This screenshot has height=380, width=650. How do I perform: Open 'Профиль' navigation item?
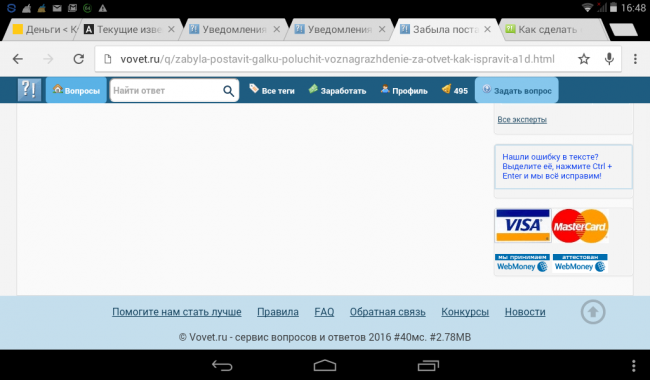pos(404,90)
